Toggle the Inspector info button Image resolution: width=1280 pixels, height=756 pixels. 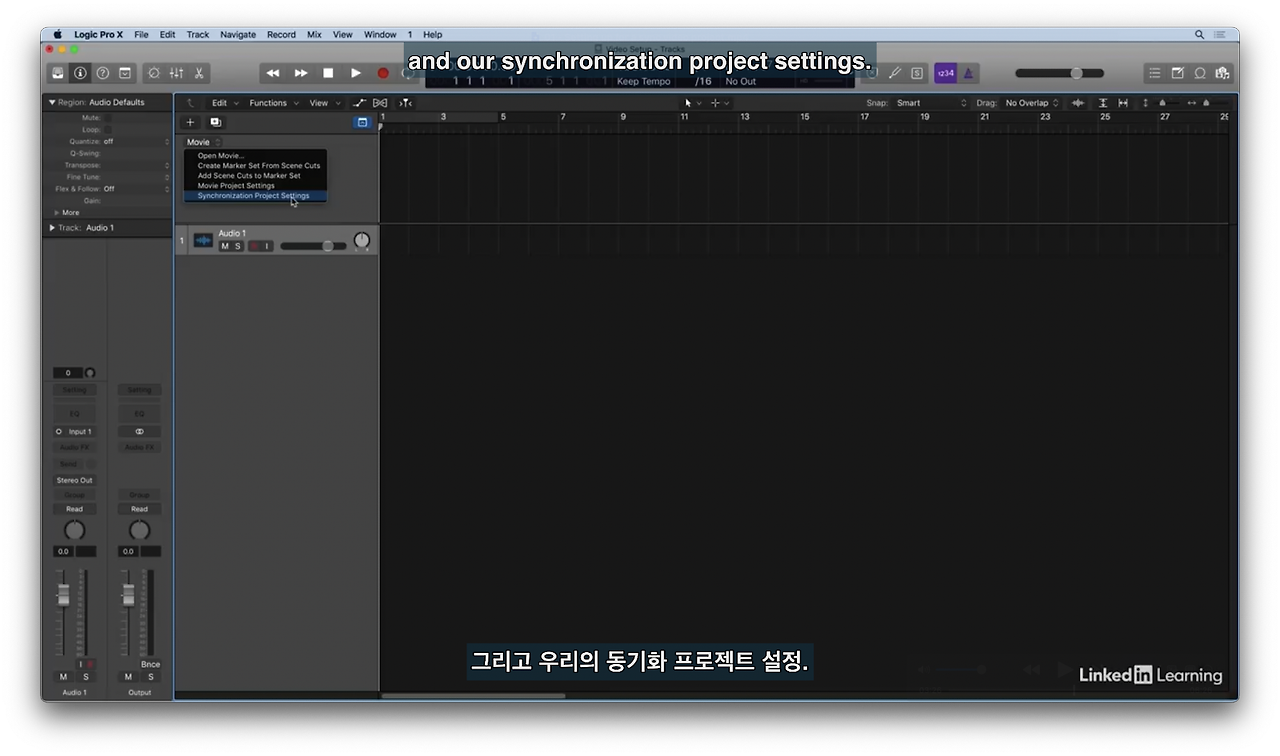pyautogui.click(x=80, y=73)
